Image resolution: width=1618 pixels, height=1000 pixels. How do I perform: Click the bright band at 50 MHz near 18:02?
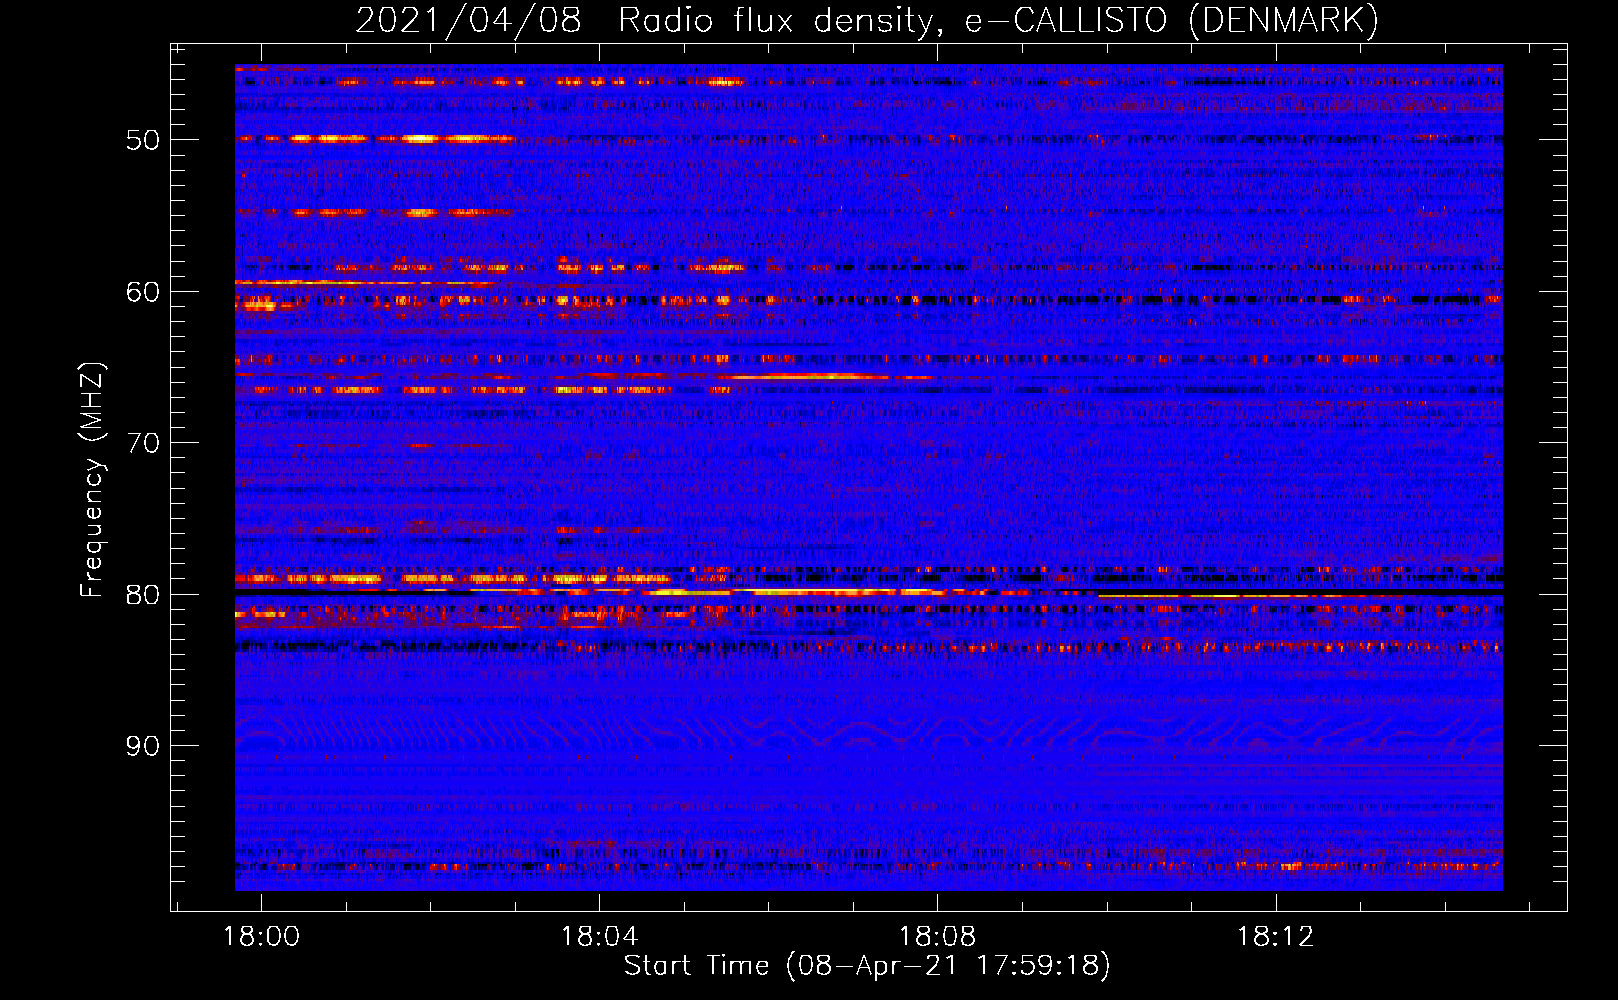[x=420, y=139]
